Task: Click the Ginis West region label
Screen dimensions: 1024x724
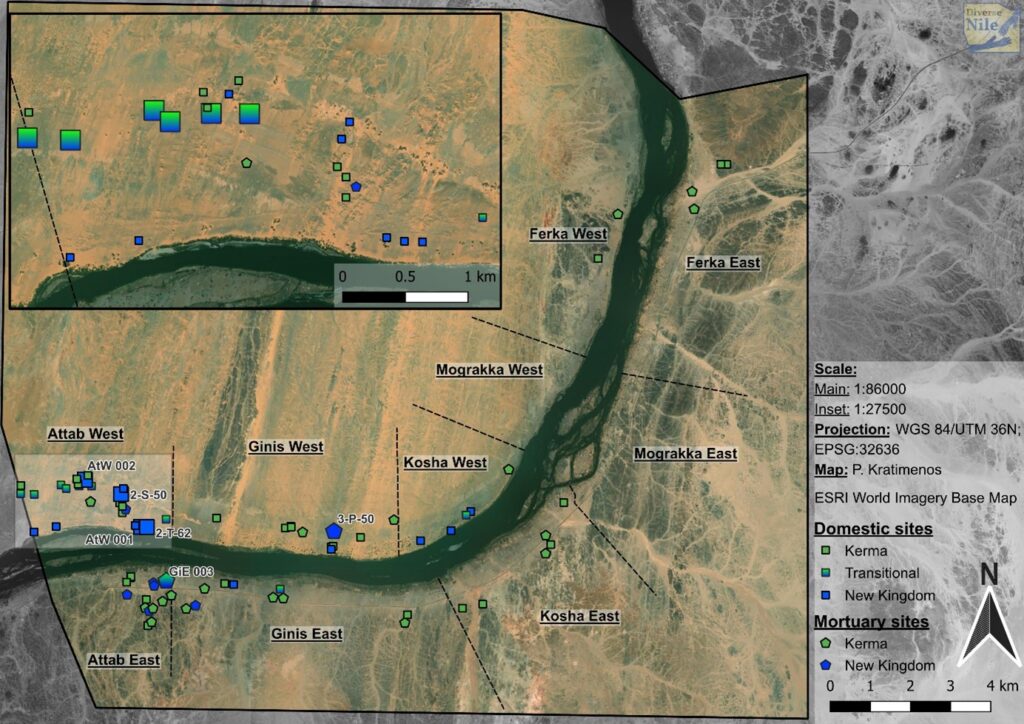Action: point(285,446)
